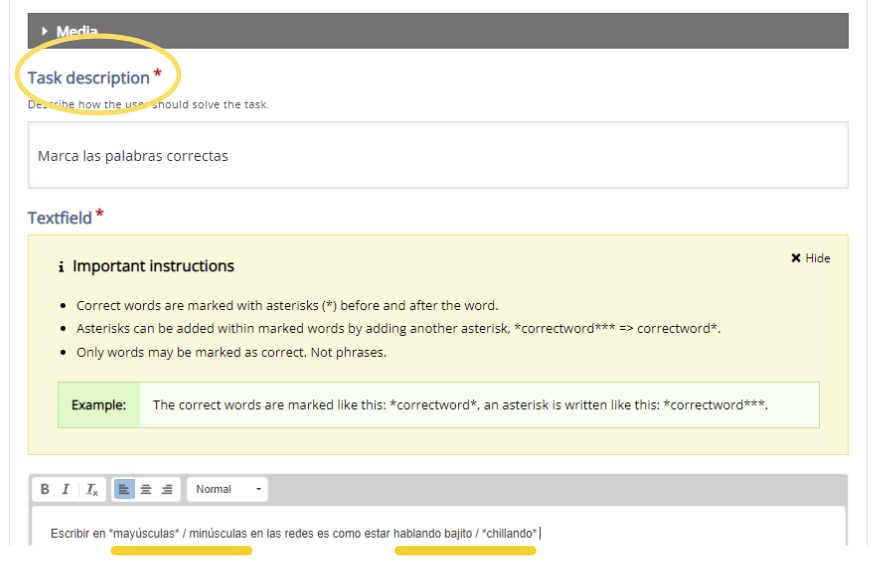
Task: Choose the align right icon
Action: [167, 490]
